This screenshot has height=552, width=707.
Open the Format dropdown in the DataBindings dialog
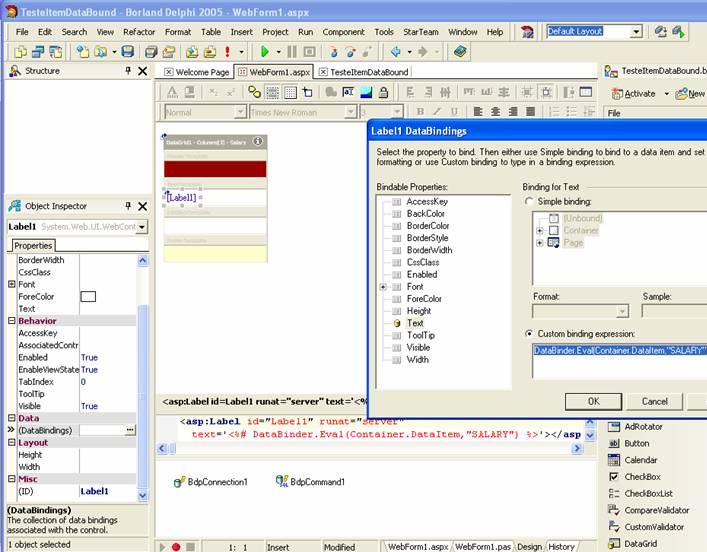pos(622,311)
